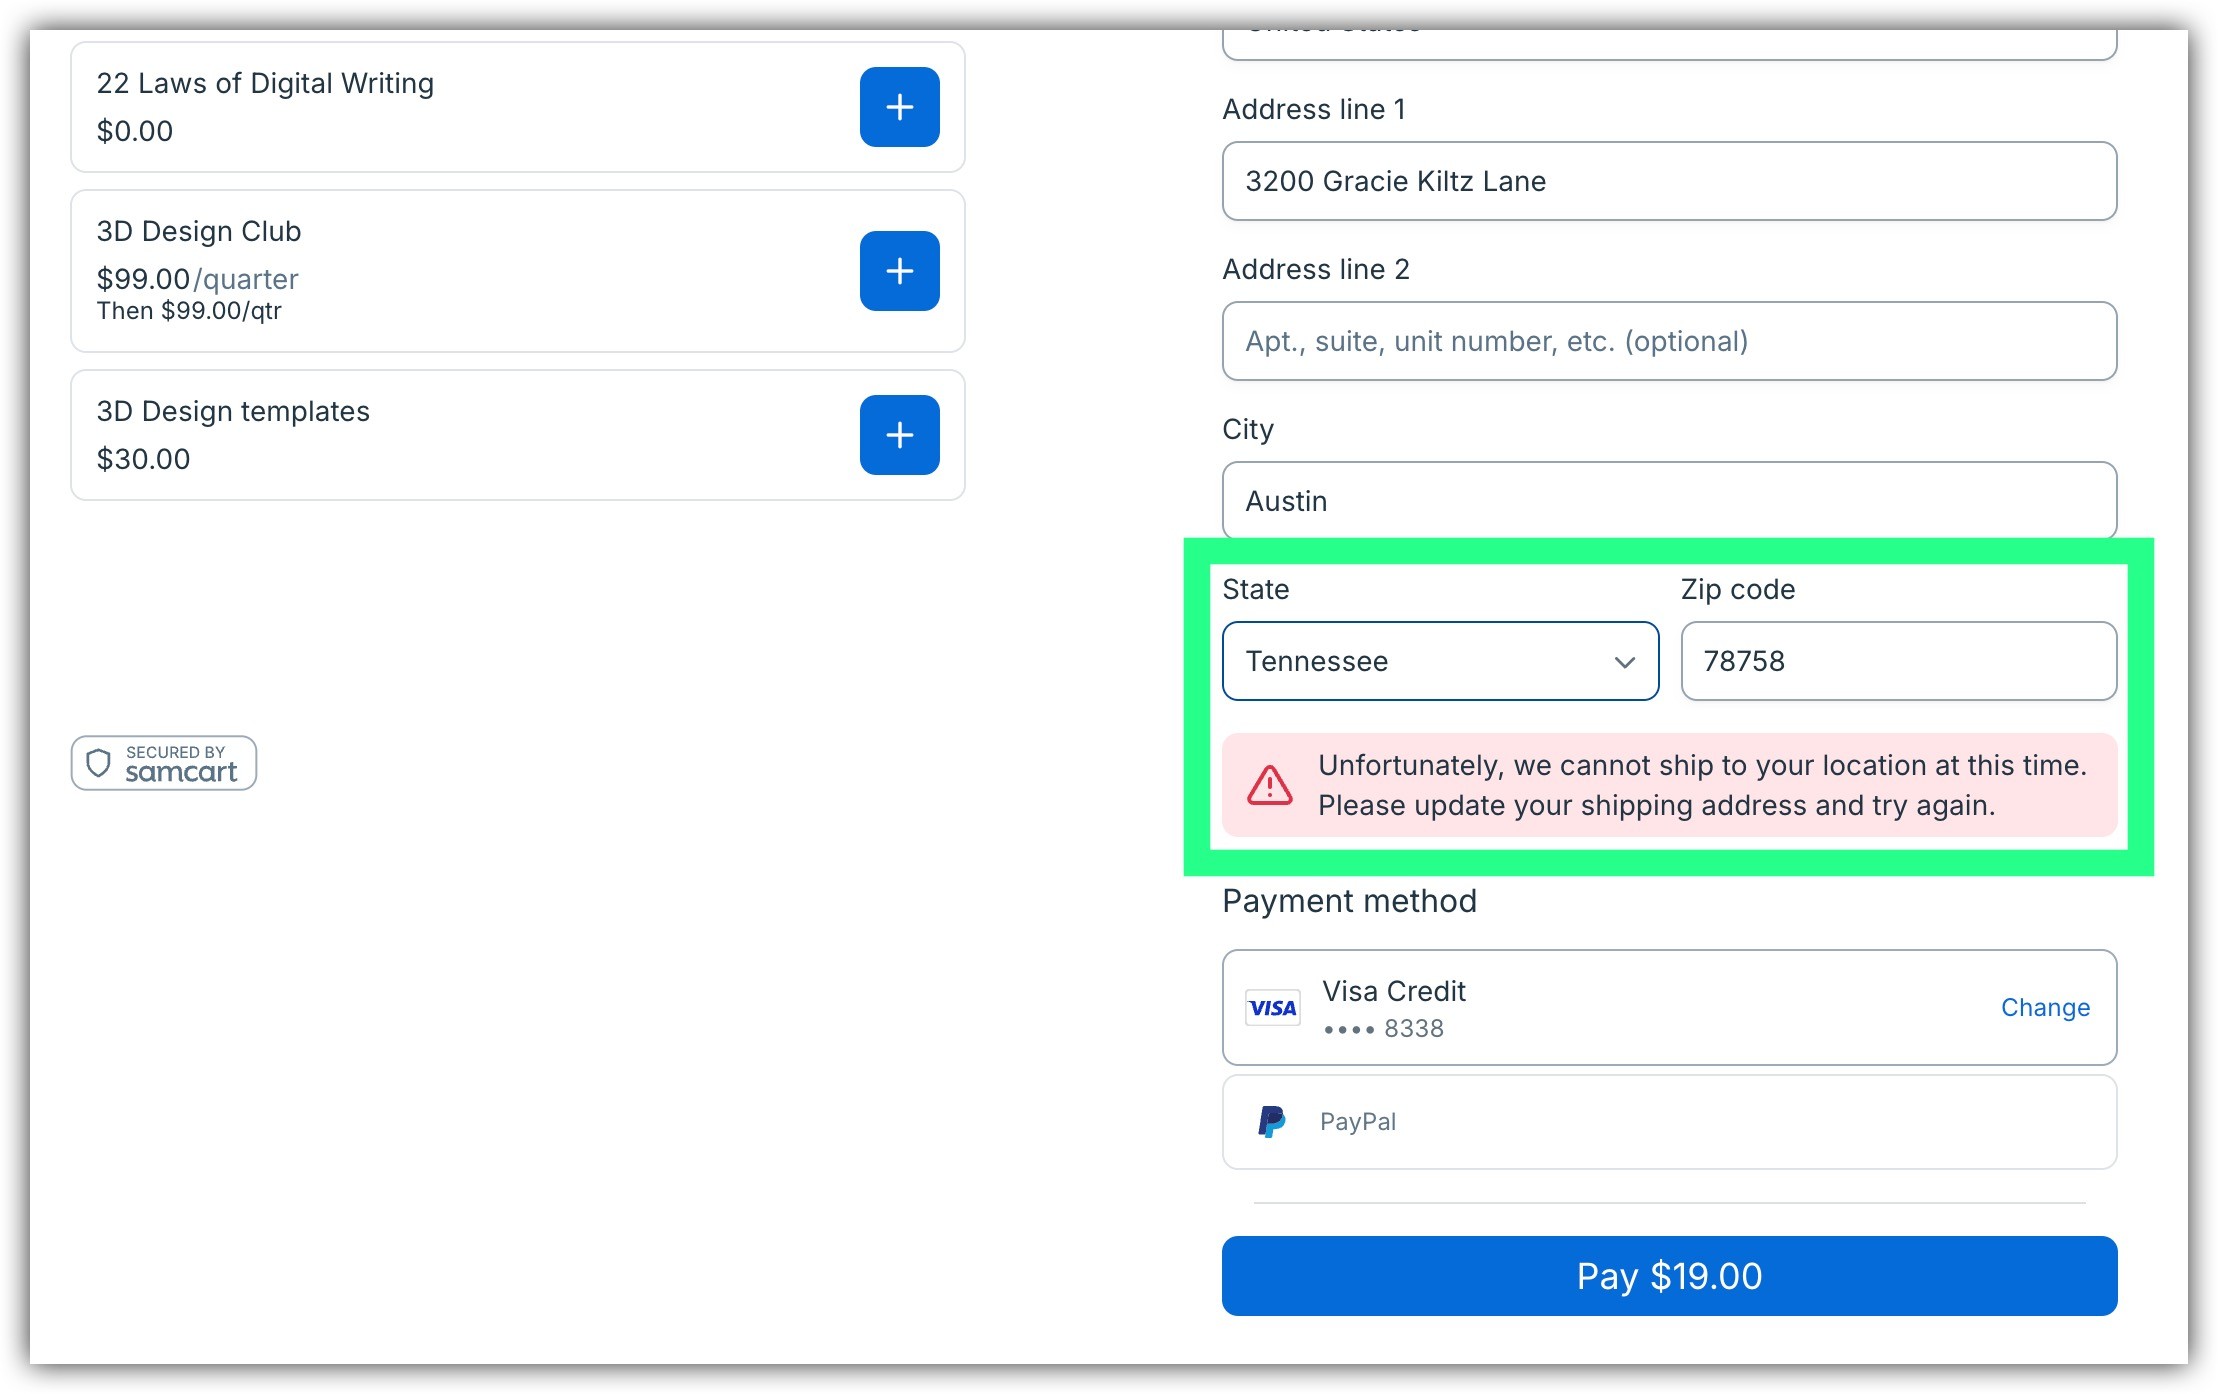Viewport: 2218px width, 1394px height.
Task: Click the PayPal logo icon
Action: click(x=1271, y=1122)
